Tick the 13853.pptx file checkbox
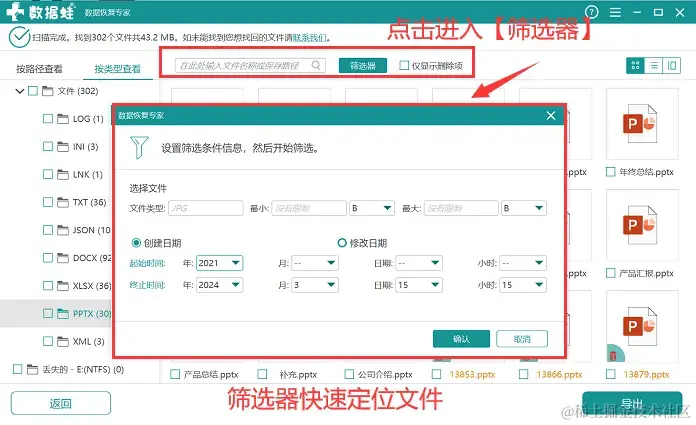The image size is (696, 425). coord(436,374)
